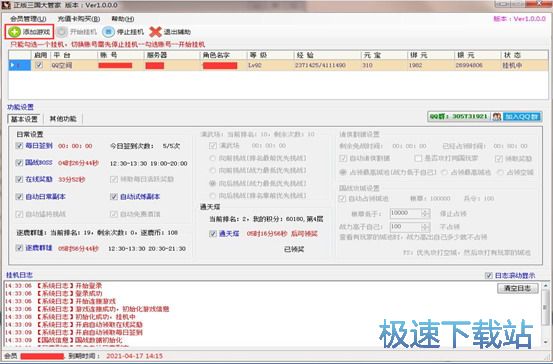Uncheck the 国战BOSS checkbox
This screenshot has width=553, height=364.
click(x=19, y=162)
